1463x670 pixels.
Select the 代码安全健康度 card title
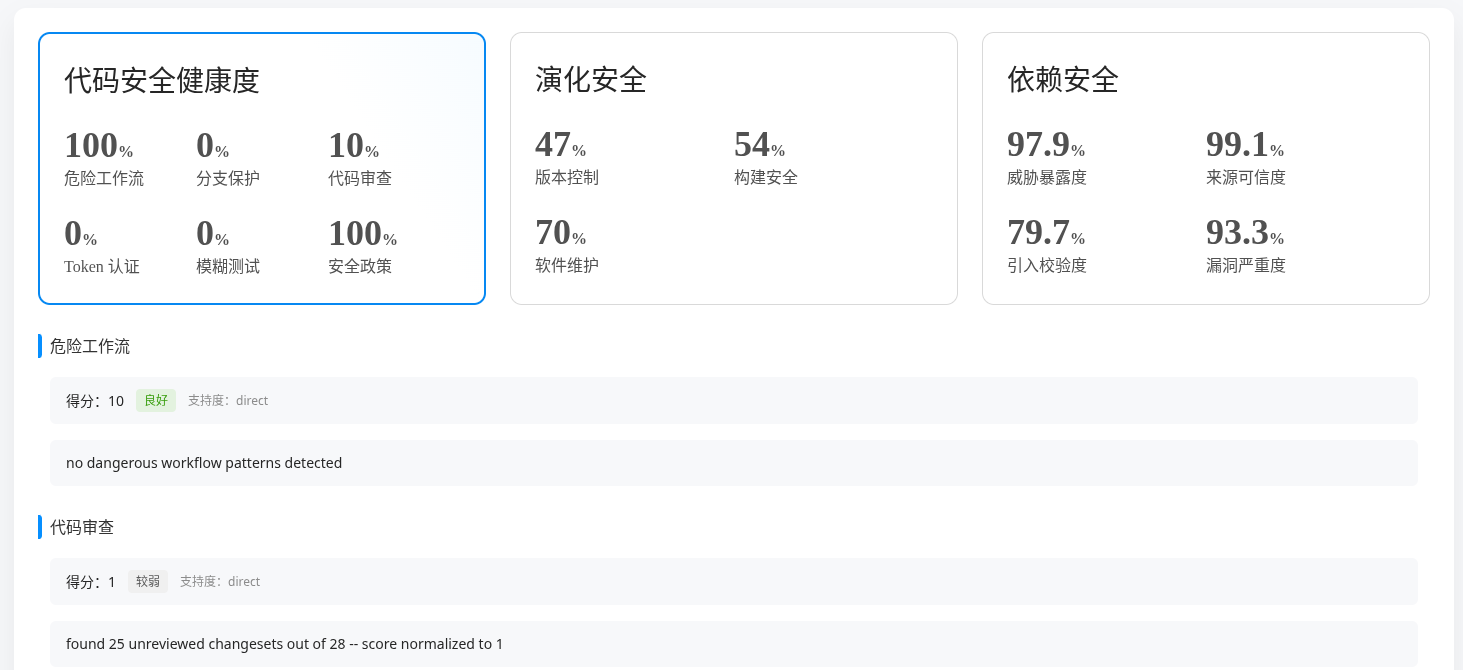(162, 80)
